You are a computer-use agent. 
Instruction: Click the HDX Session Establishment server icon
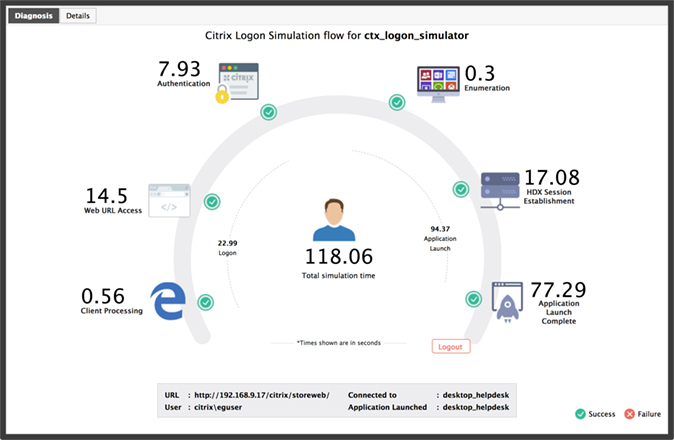click(x=500, y=191)
